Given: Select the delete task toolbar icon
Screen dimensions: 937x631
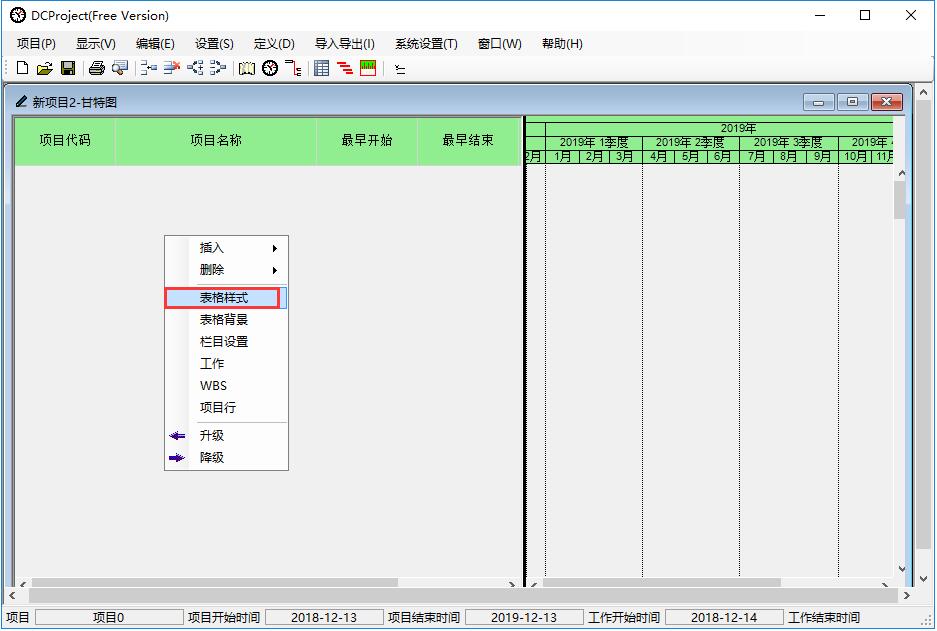Looking at the screenshot, I should coord(172,67).
